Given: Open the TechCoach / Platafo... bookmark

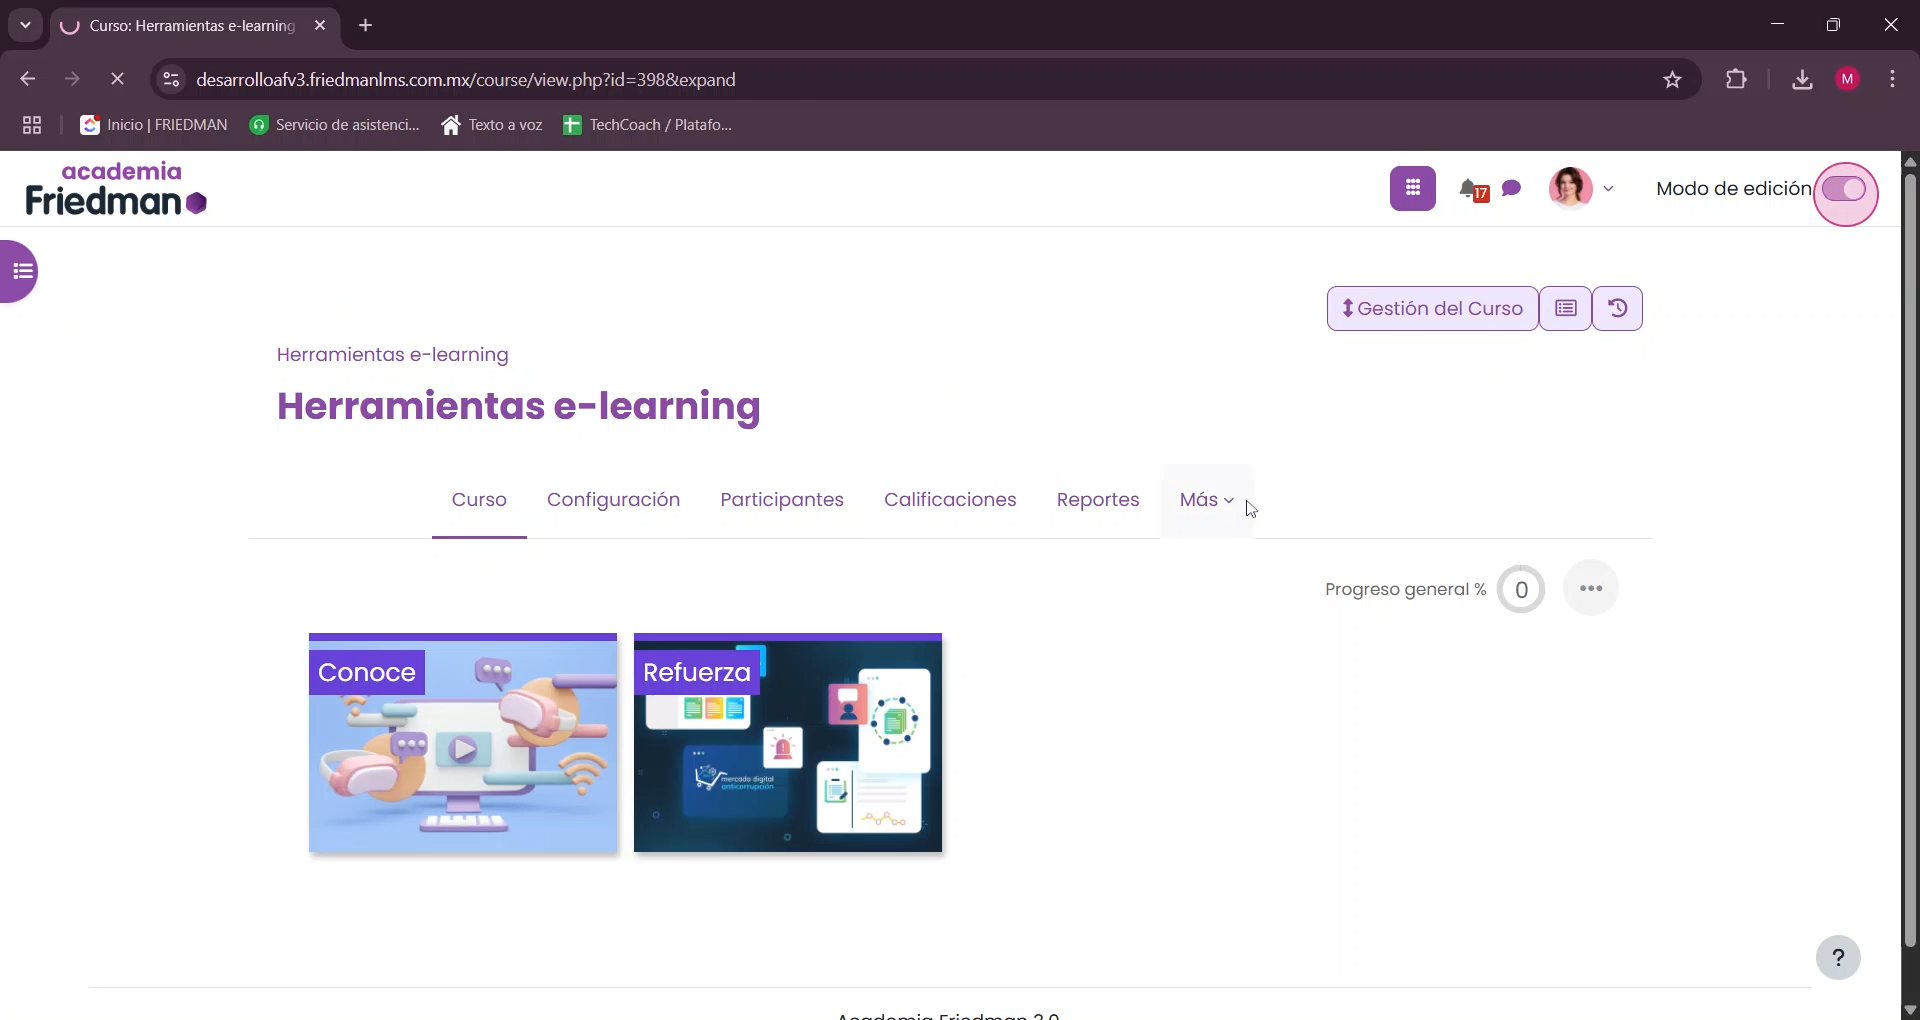Looking at the screenshot, I should (648, 125).
